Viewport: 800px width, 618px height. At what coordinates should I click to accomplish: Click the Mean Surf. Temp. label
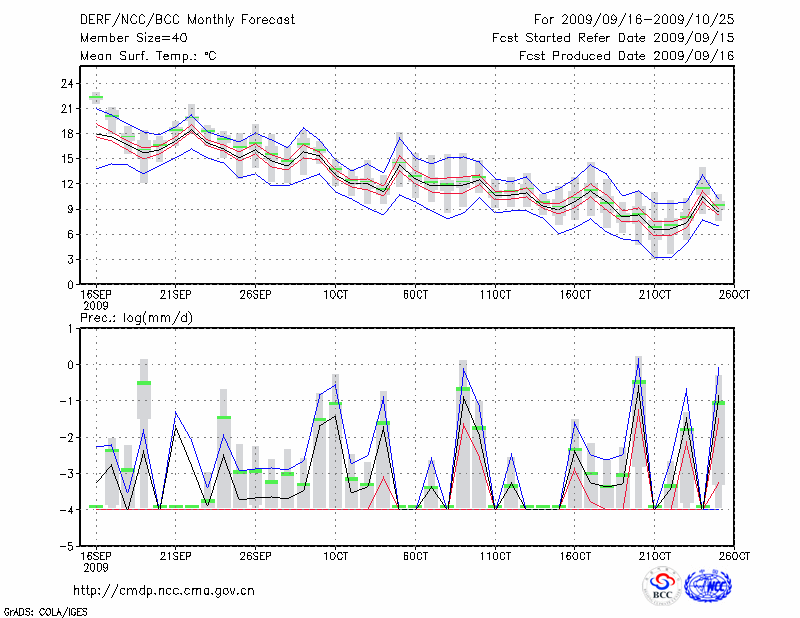[148, 56]
